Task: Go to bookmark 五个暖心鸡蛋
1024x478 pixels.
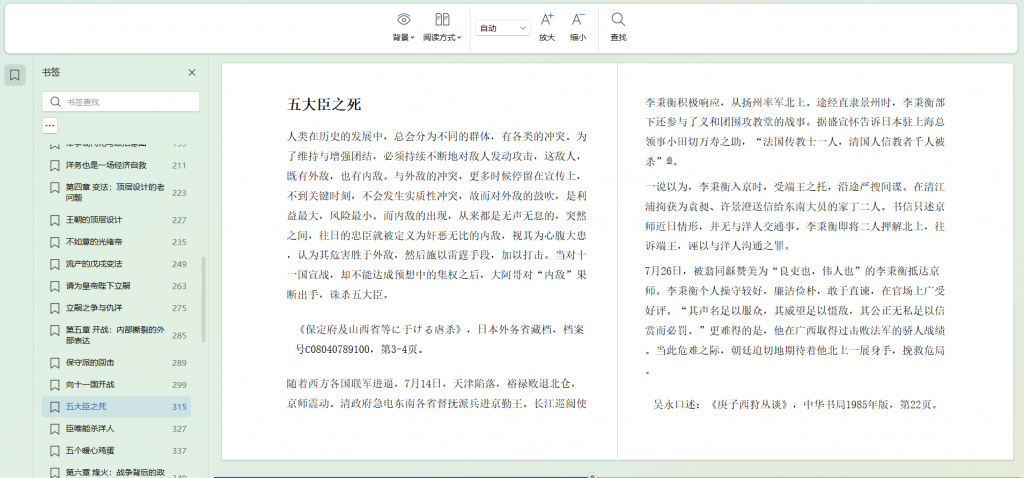Action: 89,451
